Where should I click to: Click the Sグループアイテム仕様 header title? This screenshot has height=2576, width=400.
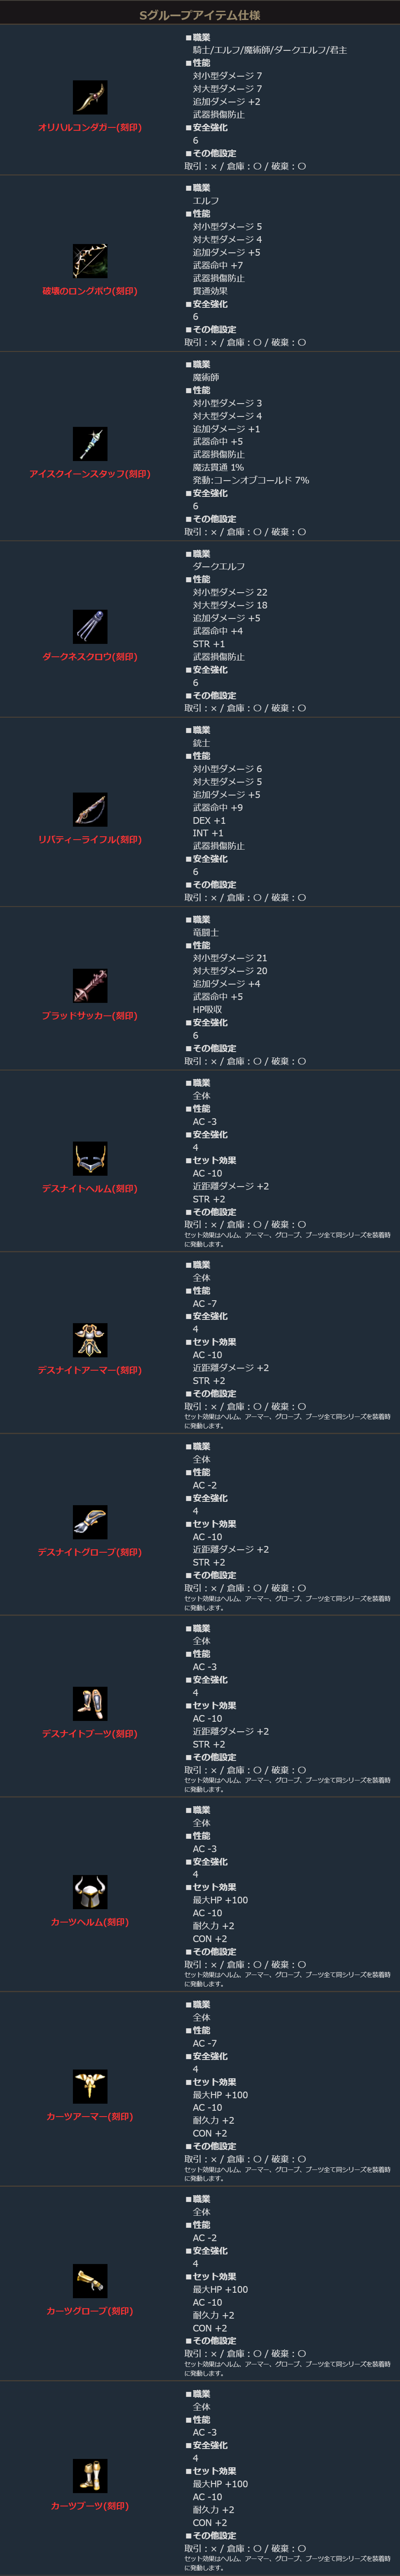pyautogui.click(x=200, y=15)
